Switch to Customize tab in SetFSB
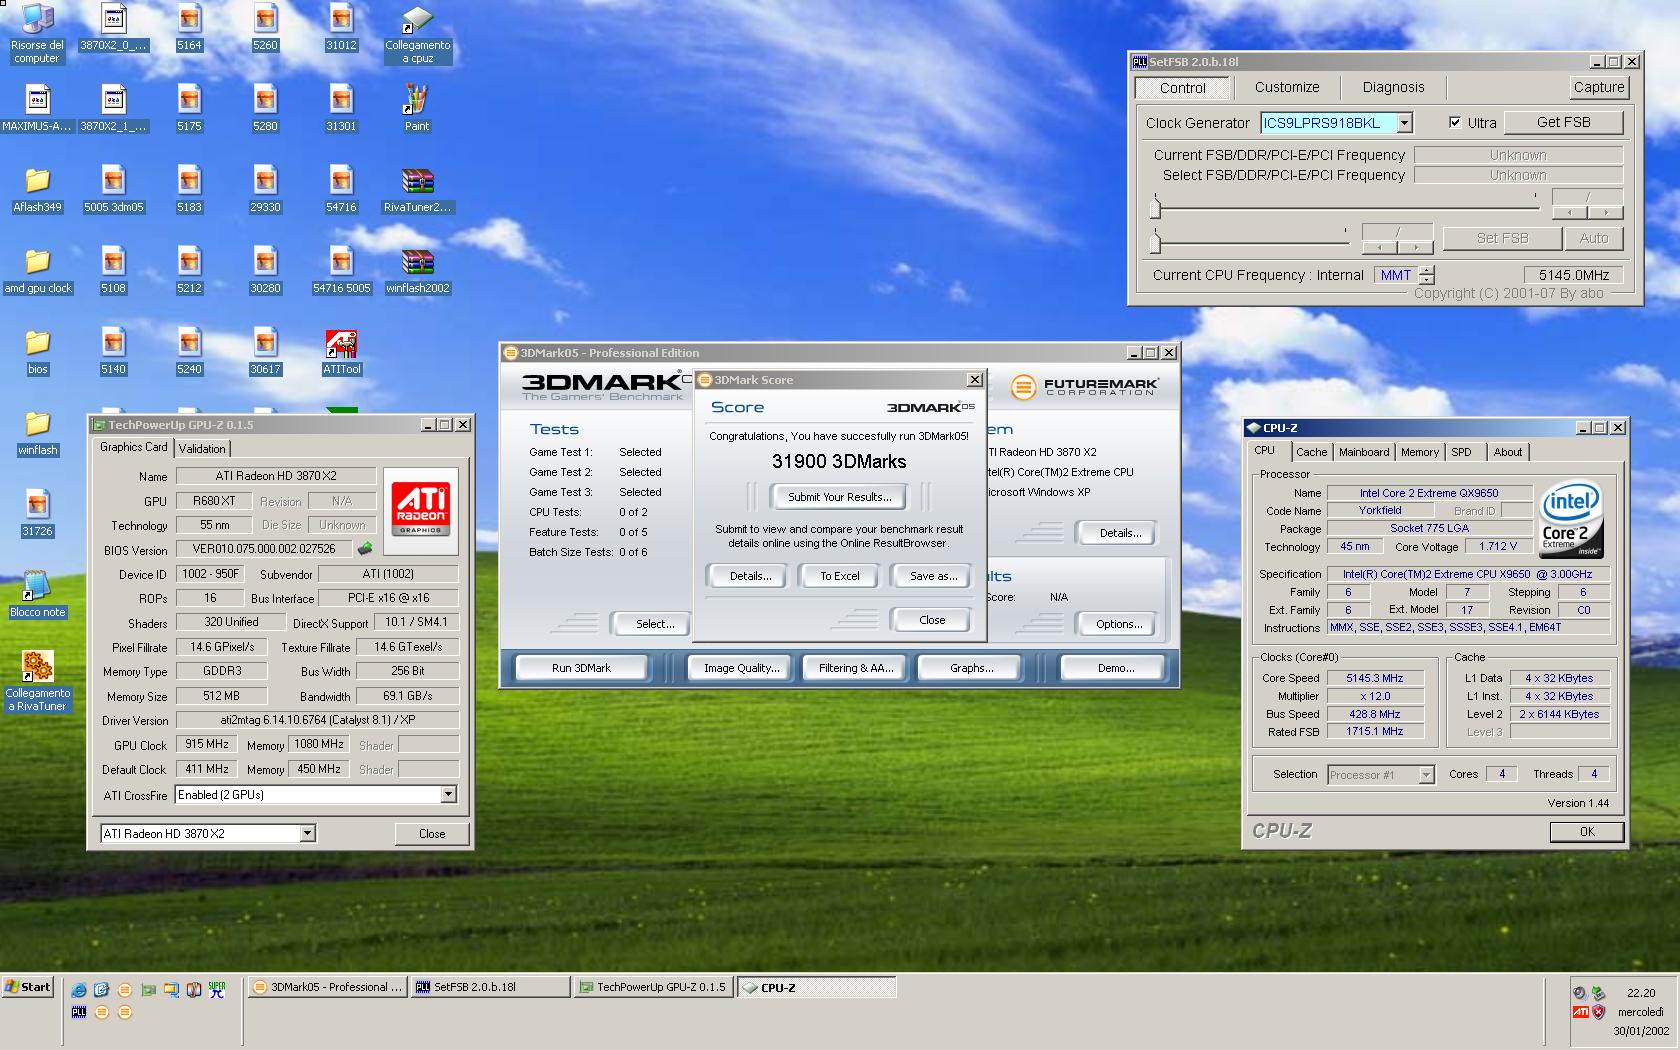The image size is (1680, 1050). click(x=1287, y=87)
